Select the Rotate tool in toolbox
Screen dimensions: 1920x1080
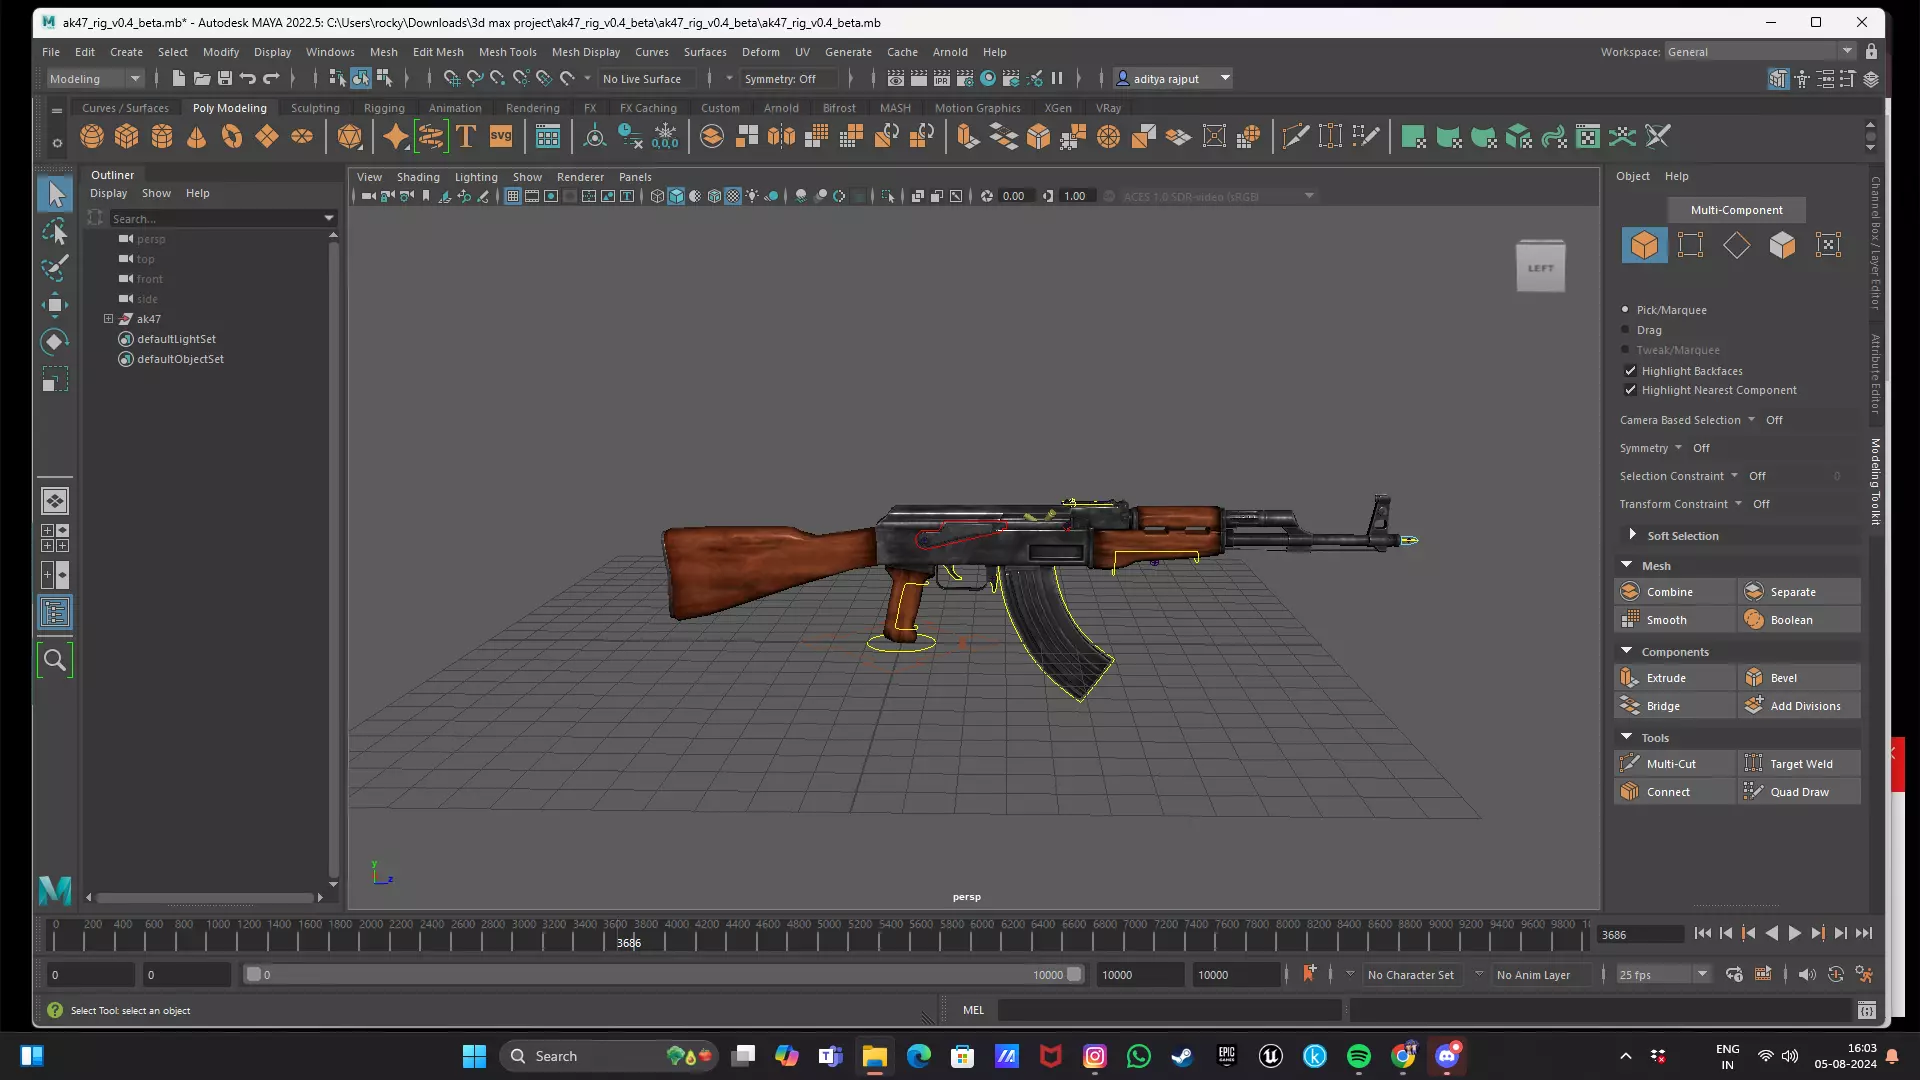[55, 342]
